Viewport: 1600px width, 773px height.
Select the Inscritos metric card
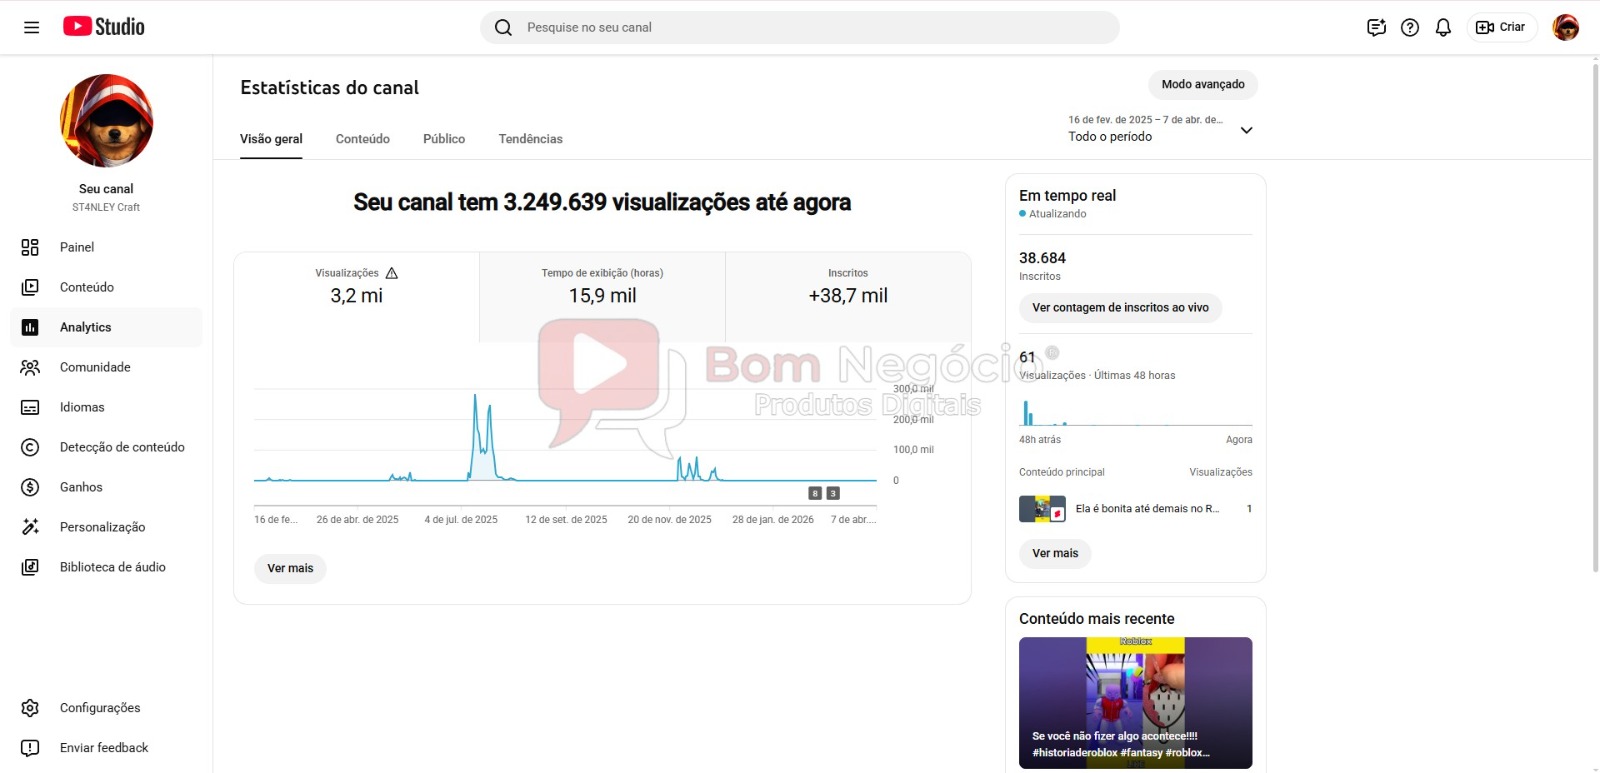847,288
